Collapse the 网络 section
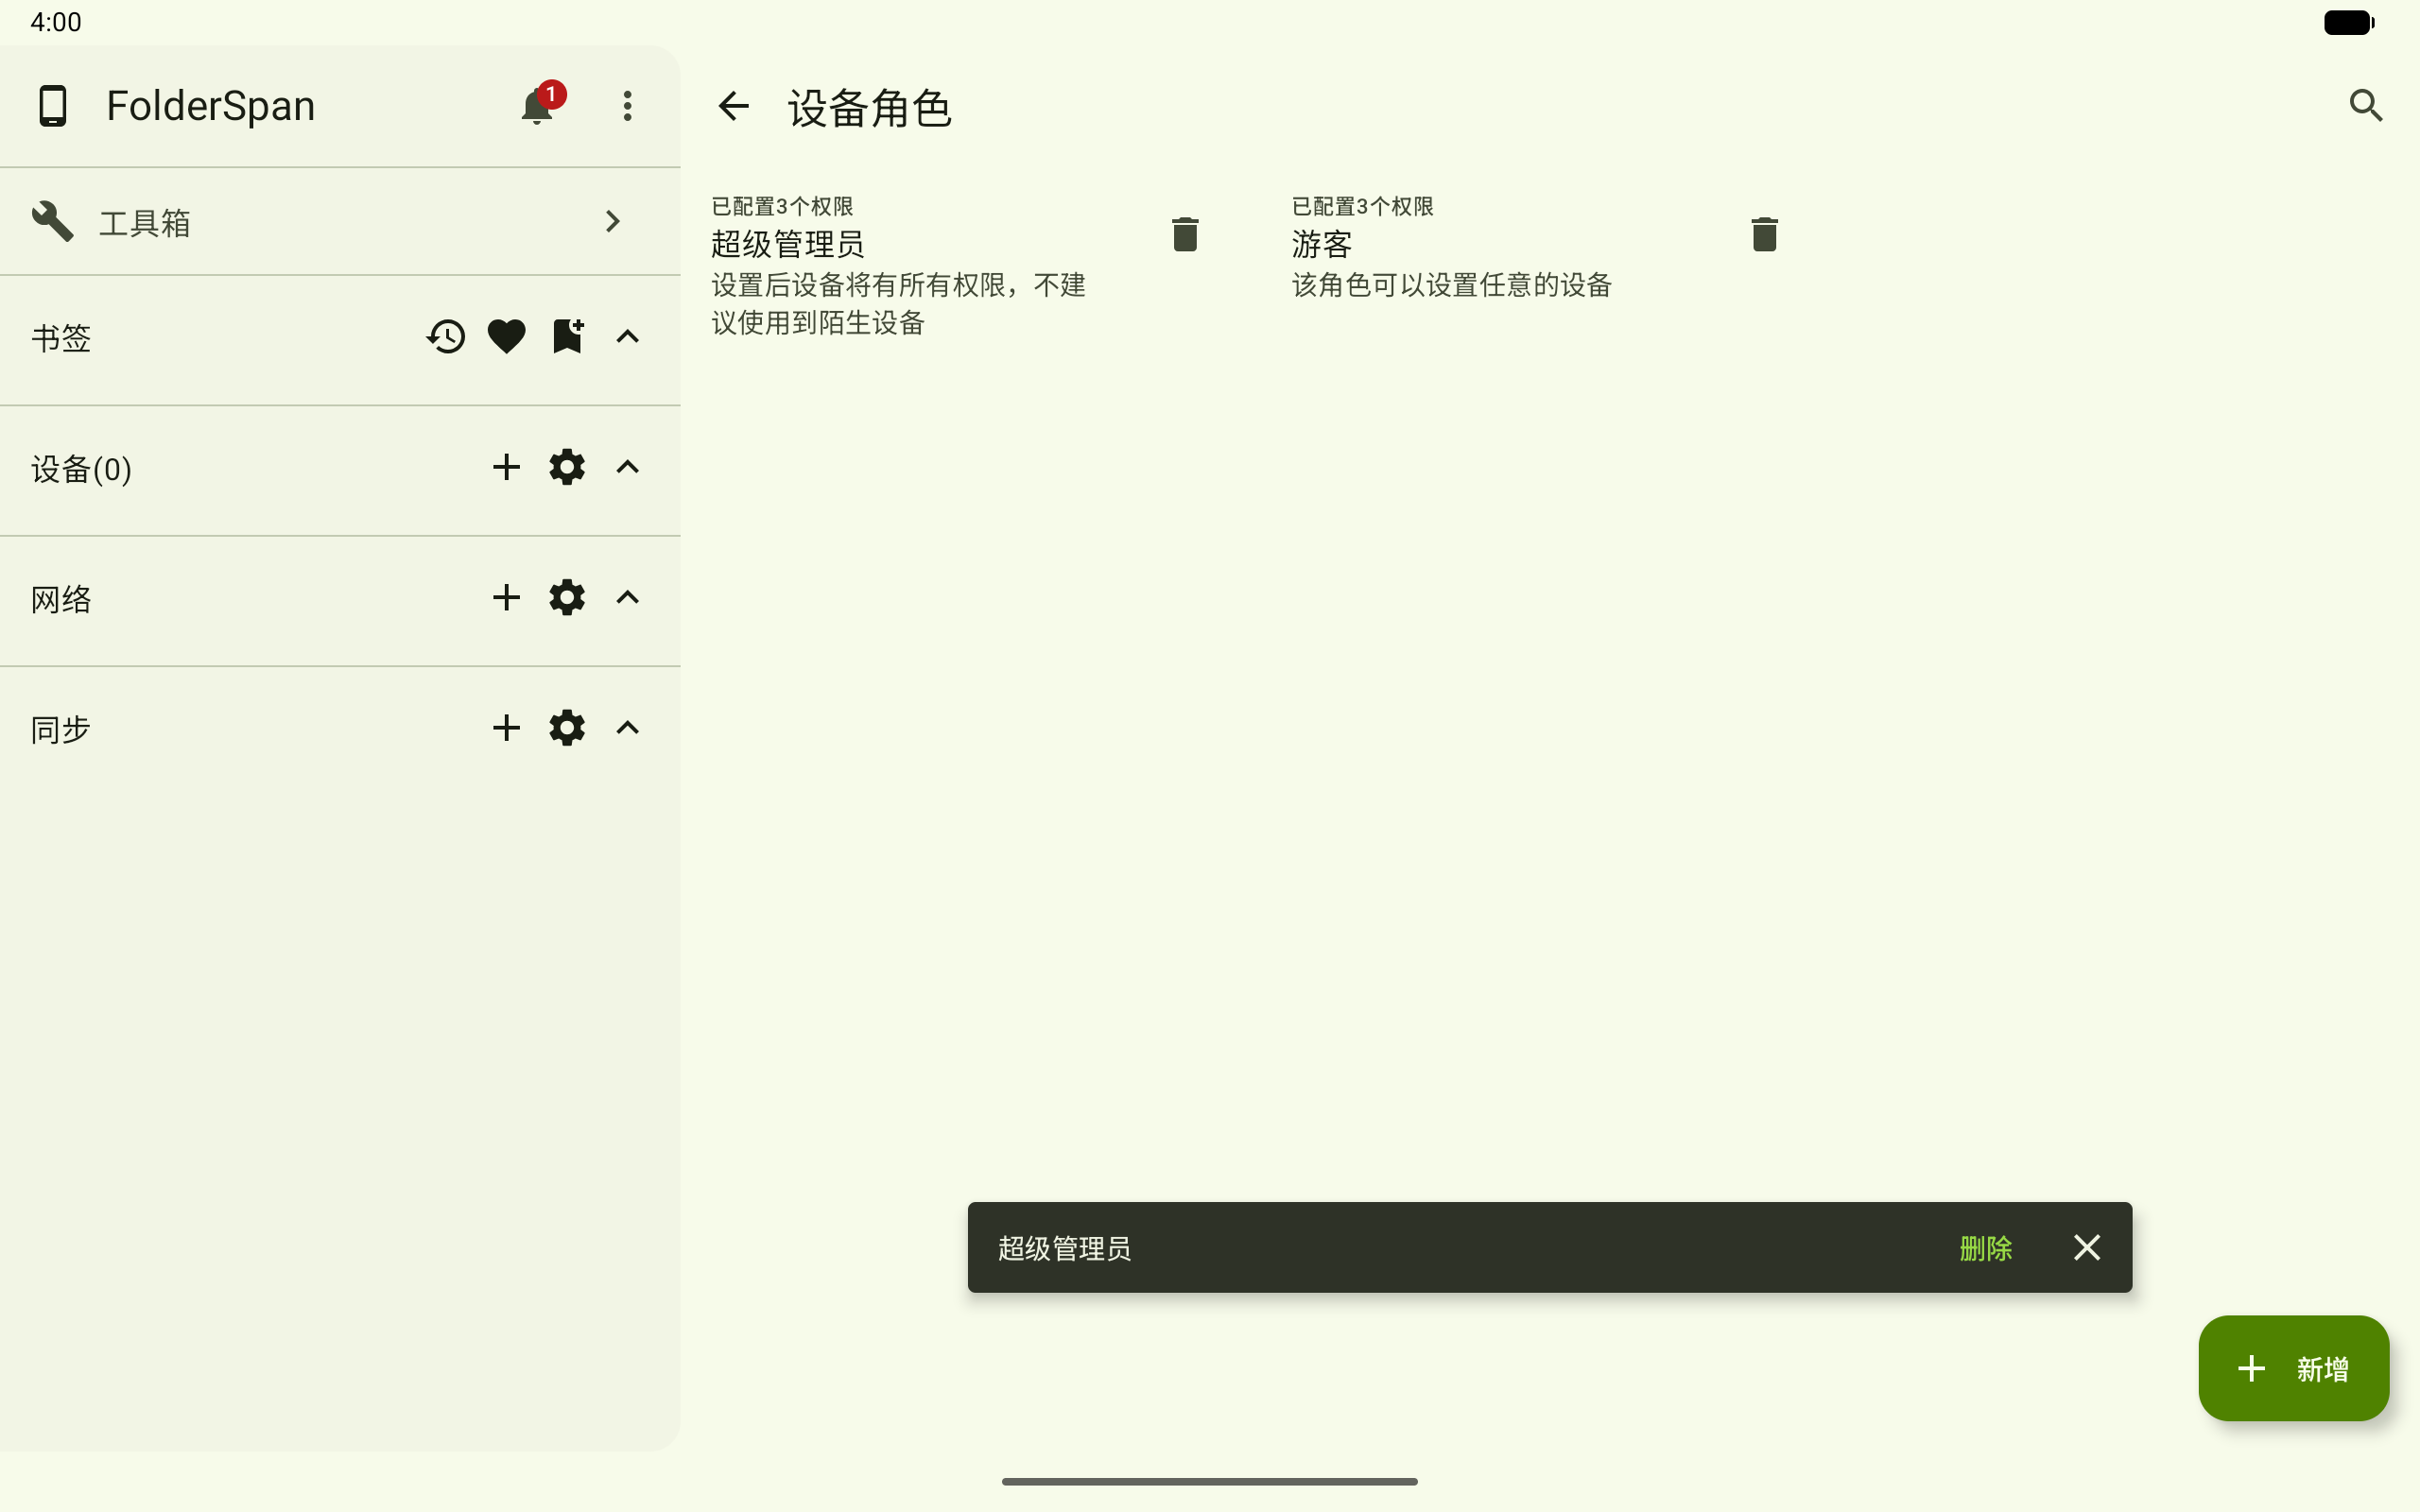Image resolution: width=2420 pixels, height=1512 pixels. click(627, 597)
